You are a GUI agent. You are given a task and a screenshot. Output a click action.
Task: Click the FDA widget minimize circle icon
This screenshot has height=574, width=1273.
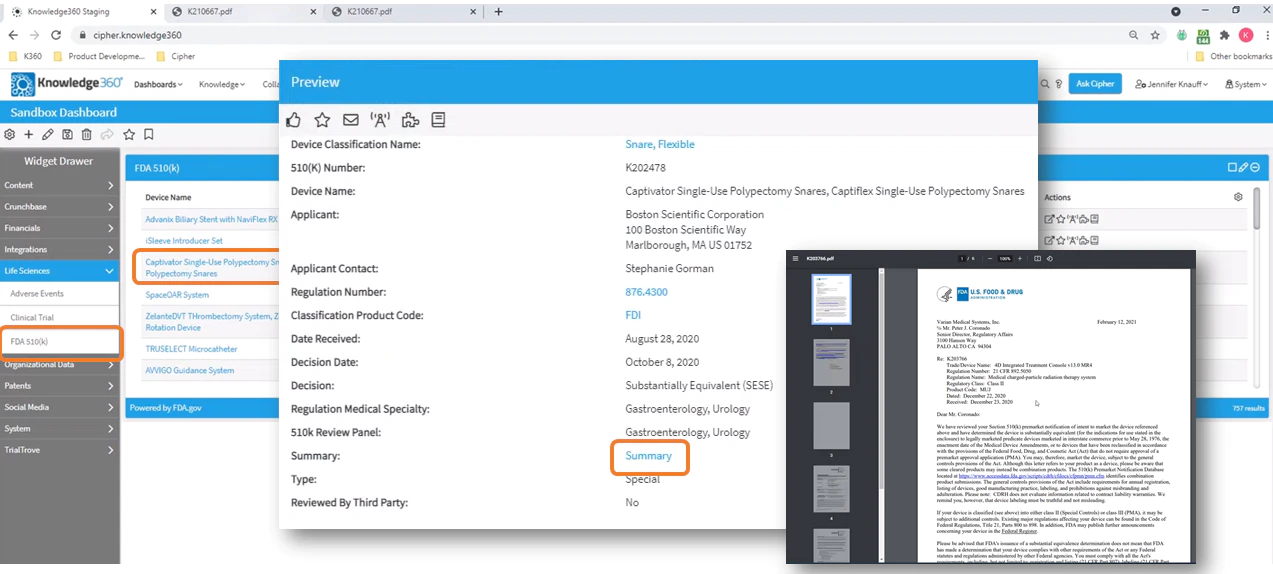tap(1255, 167)
